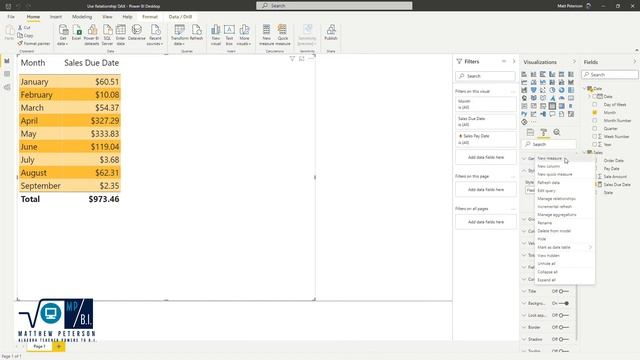640x360 pixels.
Task: Click Copy in the clipboard group
Action: (25, 36)
